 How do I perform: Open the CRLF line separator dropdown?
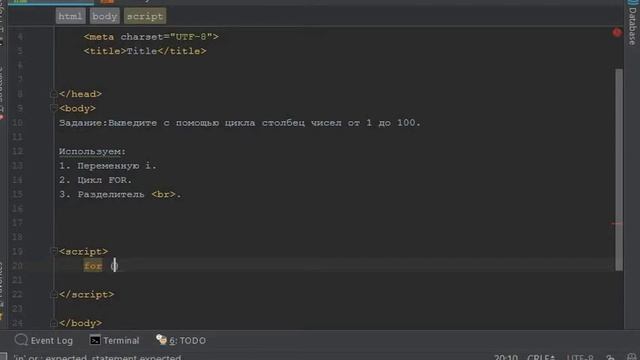(541, 357)
